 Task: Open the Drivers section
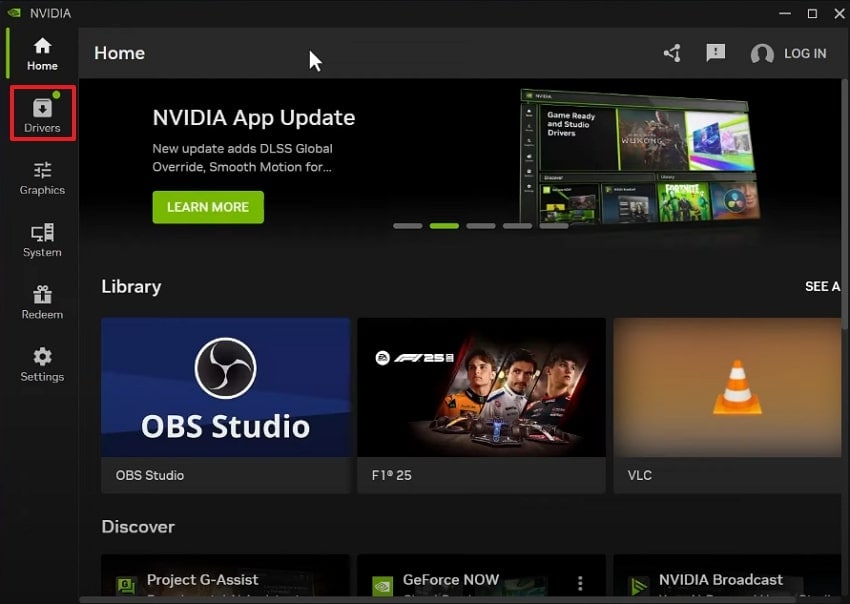click(x=42, y=114)
